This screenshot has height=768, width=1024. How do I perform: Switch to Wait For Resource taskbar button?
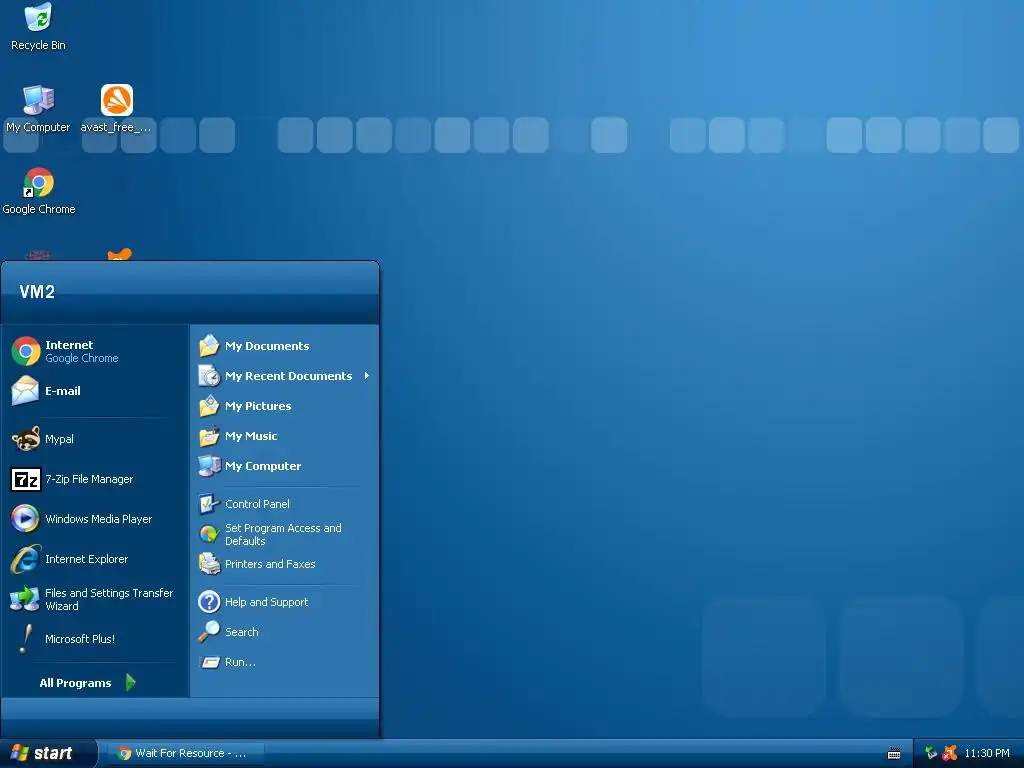coord(184,753)
